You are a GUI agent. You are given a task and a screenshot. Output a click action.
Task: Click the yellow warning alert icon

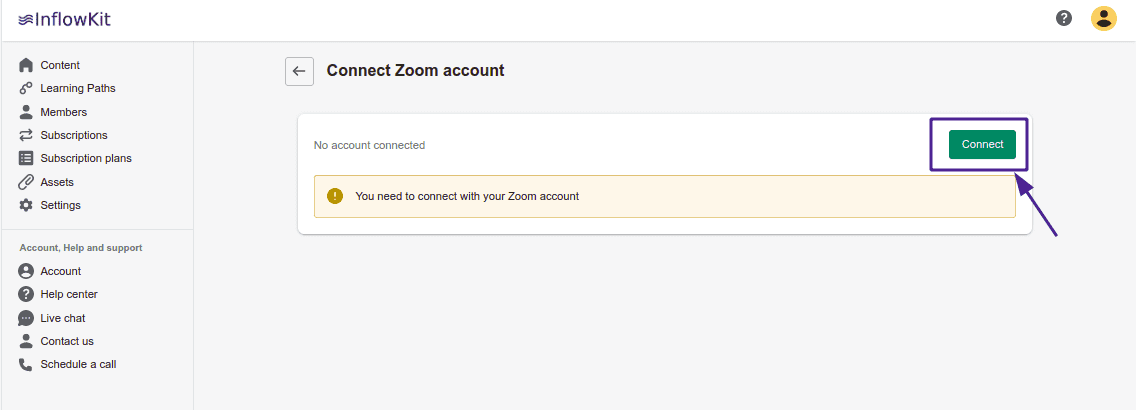(335, 196)
